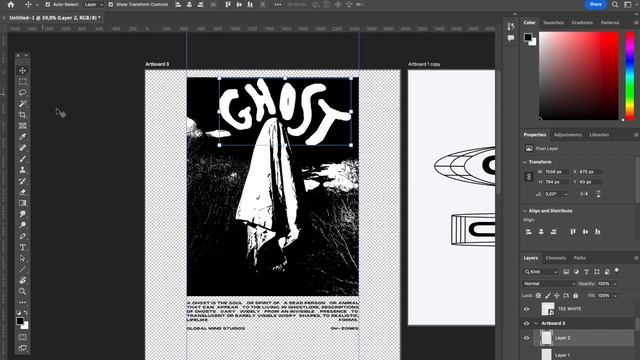640x360 pixels.
Task: Click the Home icon in options bar
Action: [x=11, y=4]
